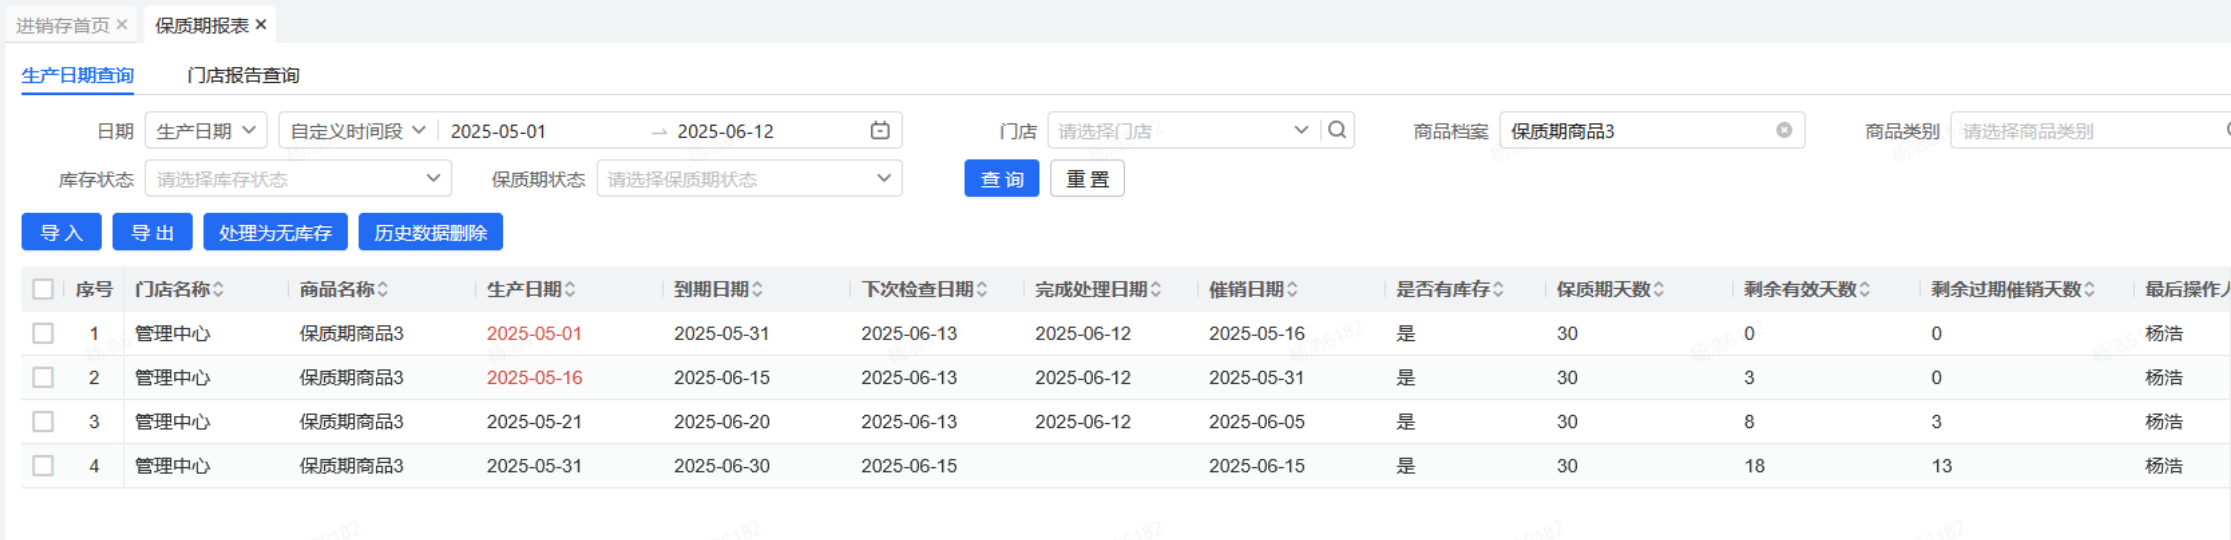
Task: Click the 处理为无库存 button
Action: click(x=275, y=232)
